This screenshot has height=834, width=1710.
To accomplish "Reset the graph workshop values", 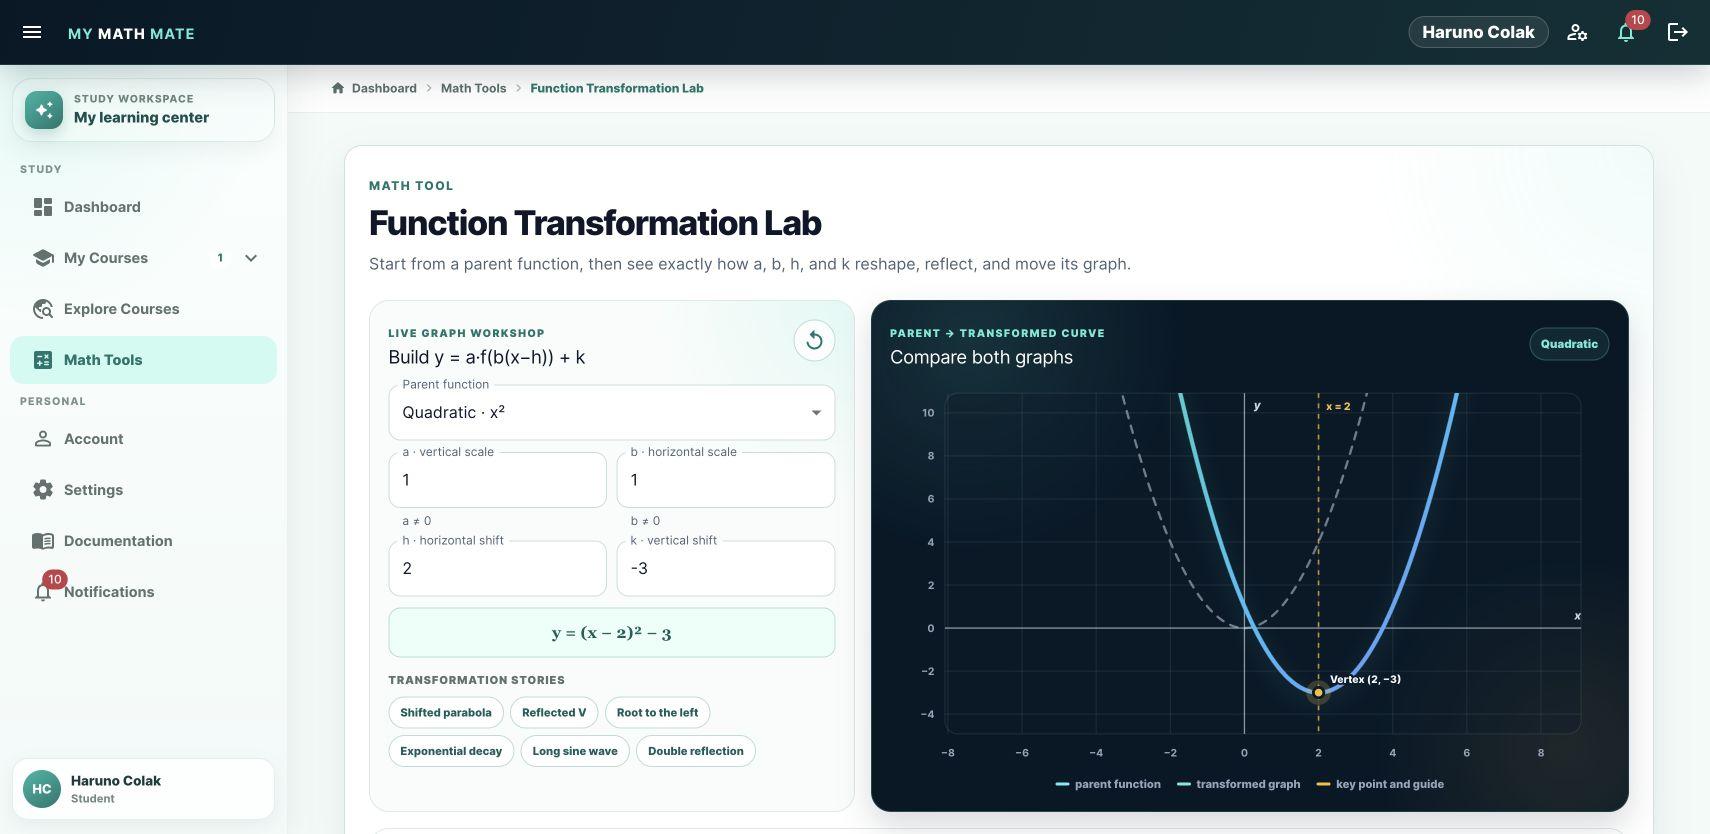I will tap(814, 341).
